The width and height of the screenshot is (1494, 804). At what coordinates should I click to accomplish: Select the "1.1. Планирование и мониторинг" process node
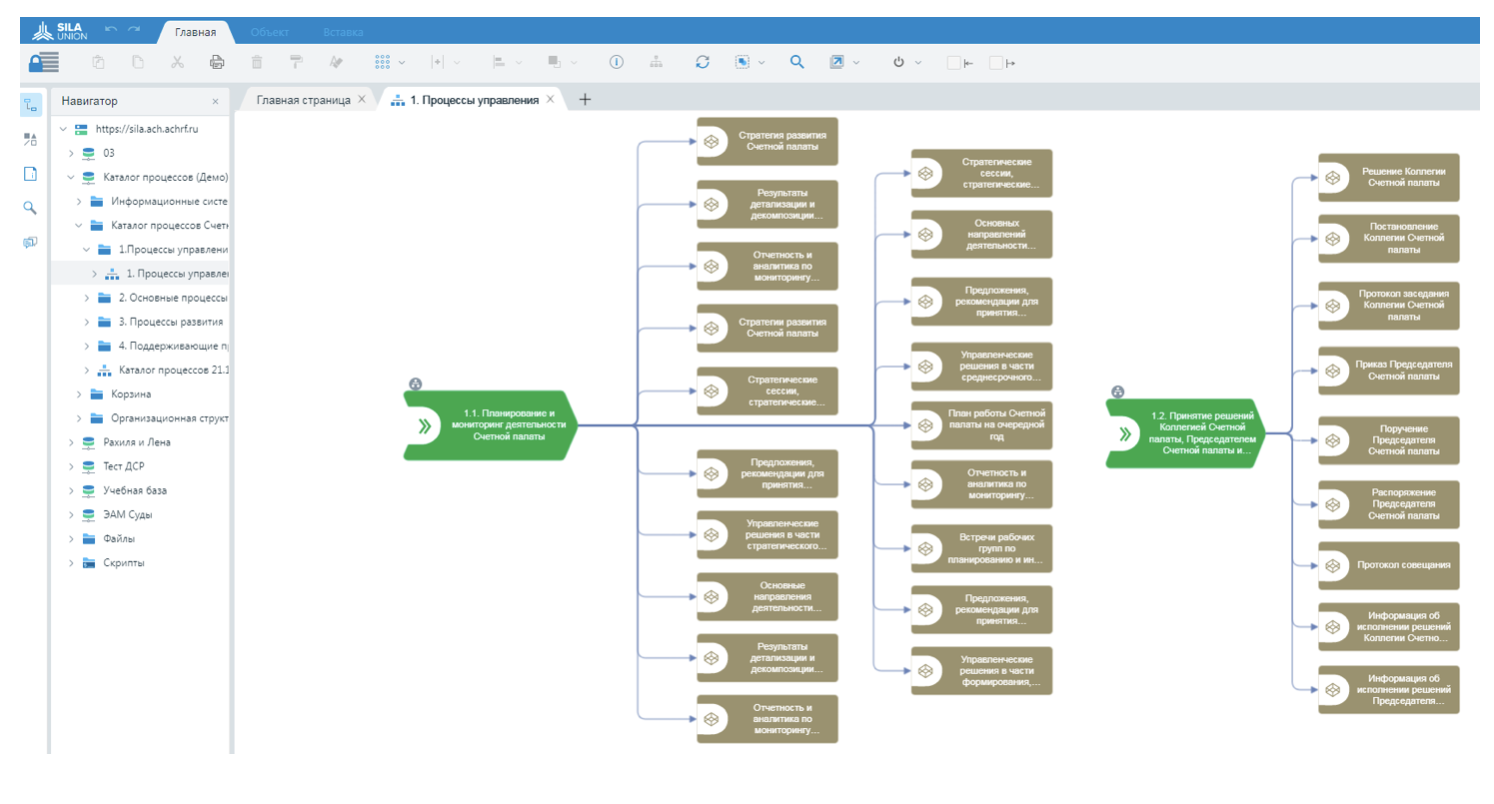pyautogui.click(x=490, y=425)
